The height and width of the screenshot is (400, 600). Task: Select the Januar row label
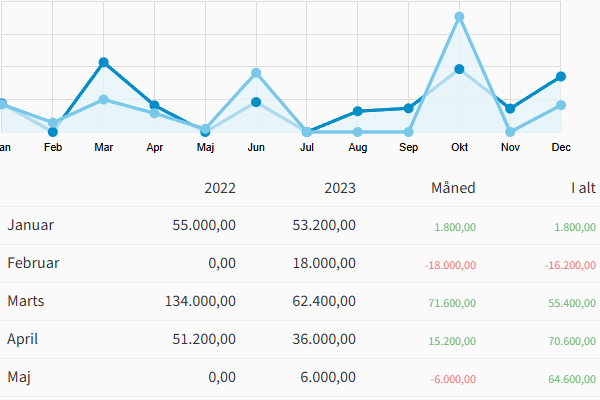(x=31, y=225)
